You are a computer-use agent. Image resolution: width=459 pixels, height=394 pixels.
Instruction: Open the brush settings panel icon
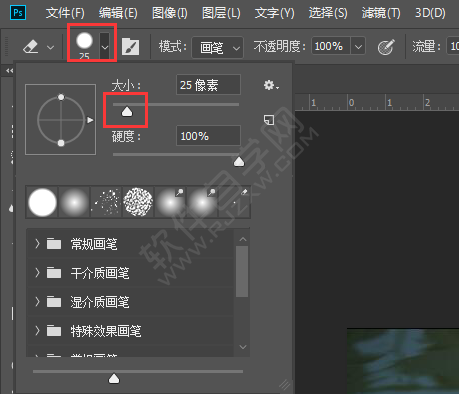click(130, 47)
